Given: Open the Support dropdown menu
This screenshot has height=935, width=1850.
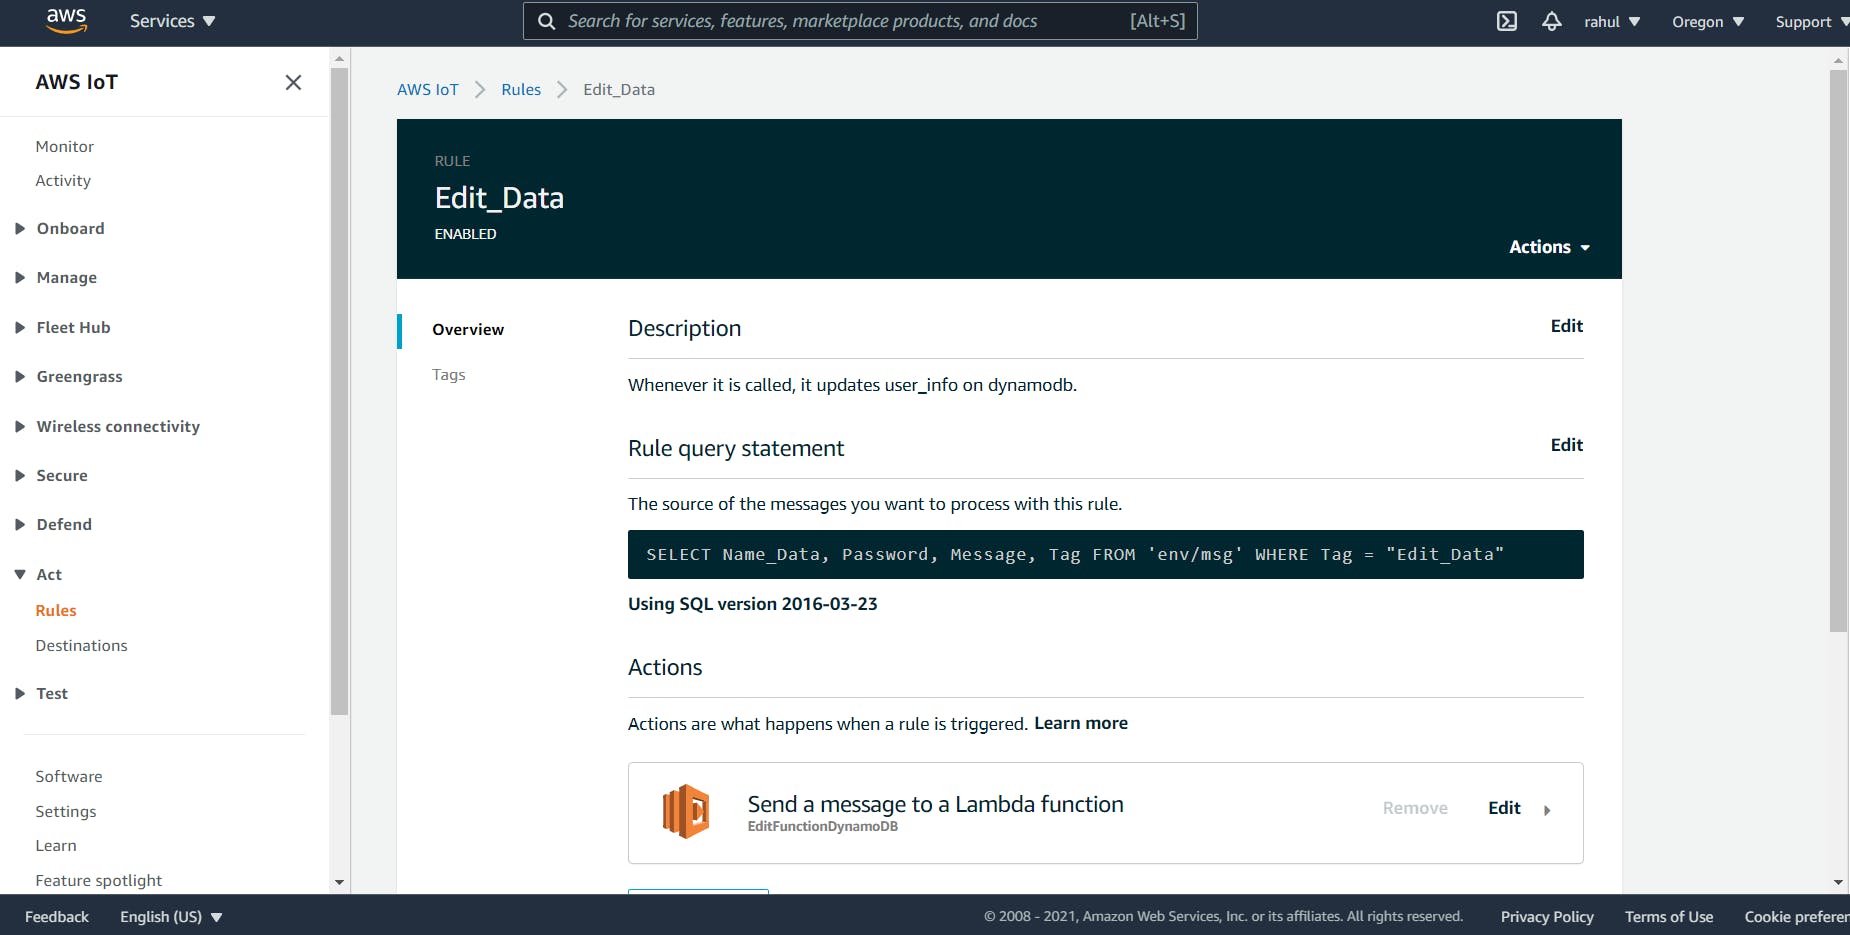Looking at the screenshot, I should [1812, 22].
